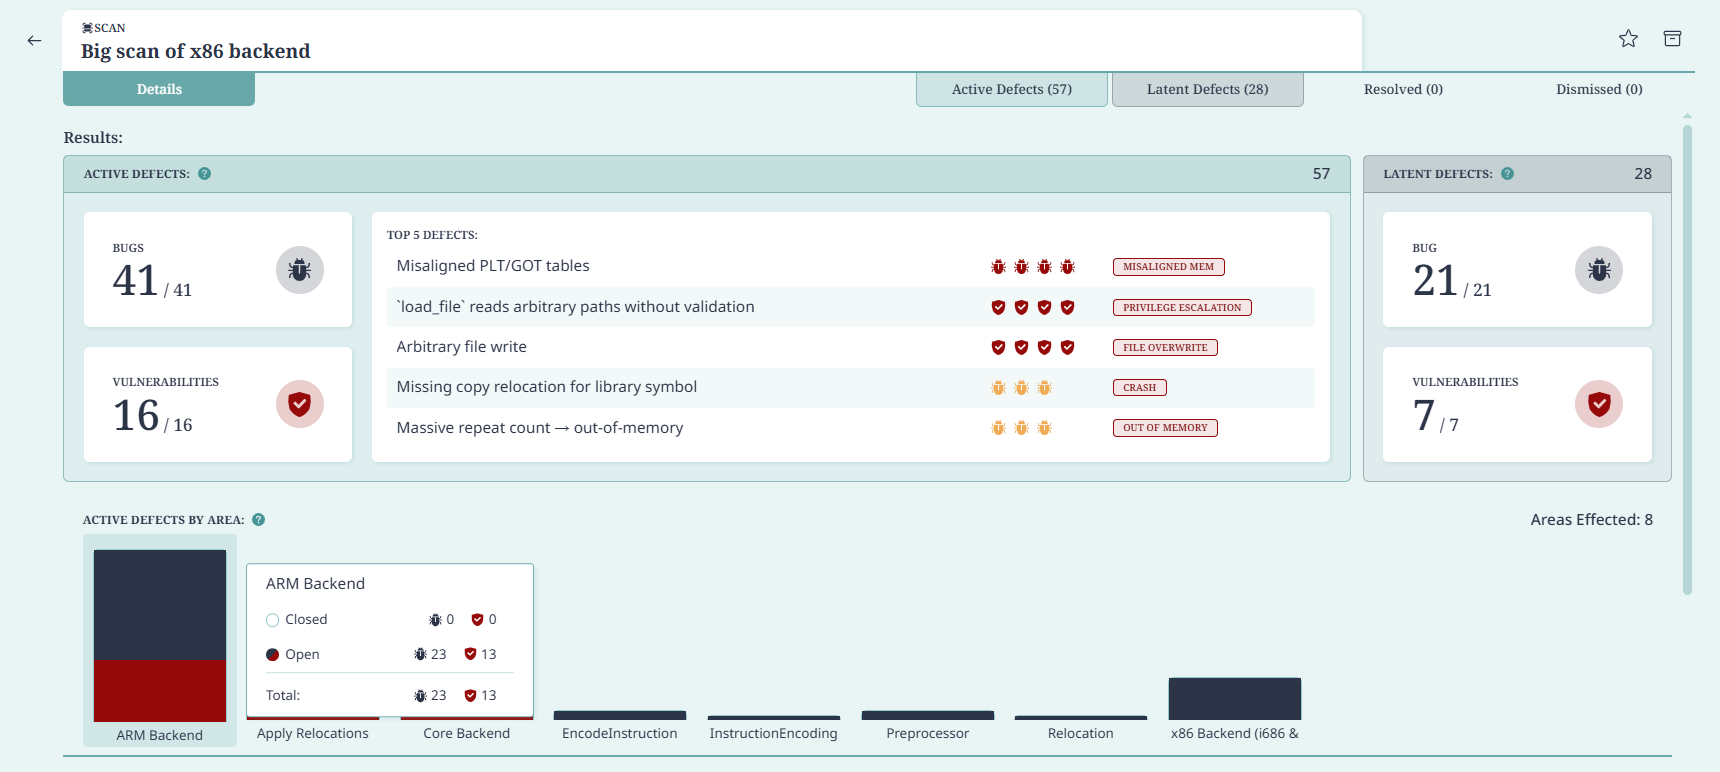Click the shield icon in tooltip Closed row
This screenshot has height=772, width=1720.
tap(477, 620)
